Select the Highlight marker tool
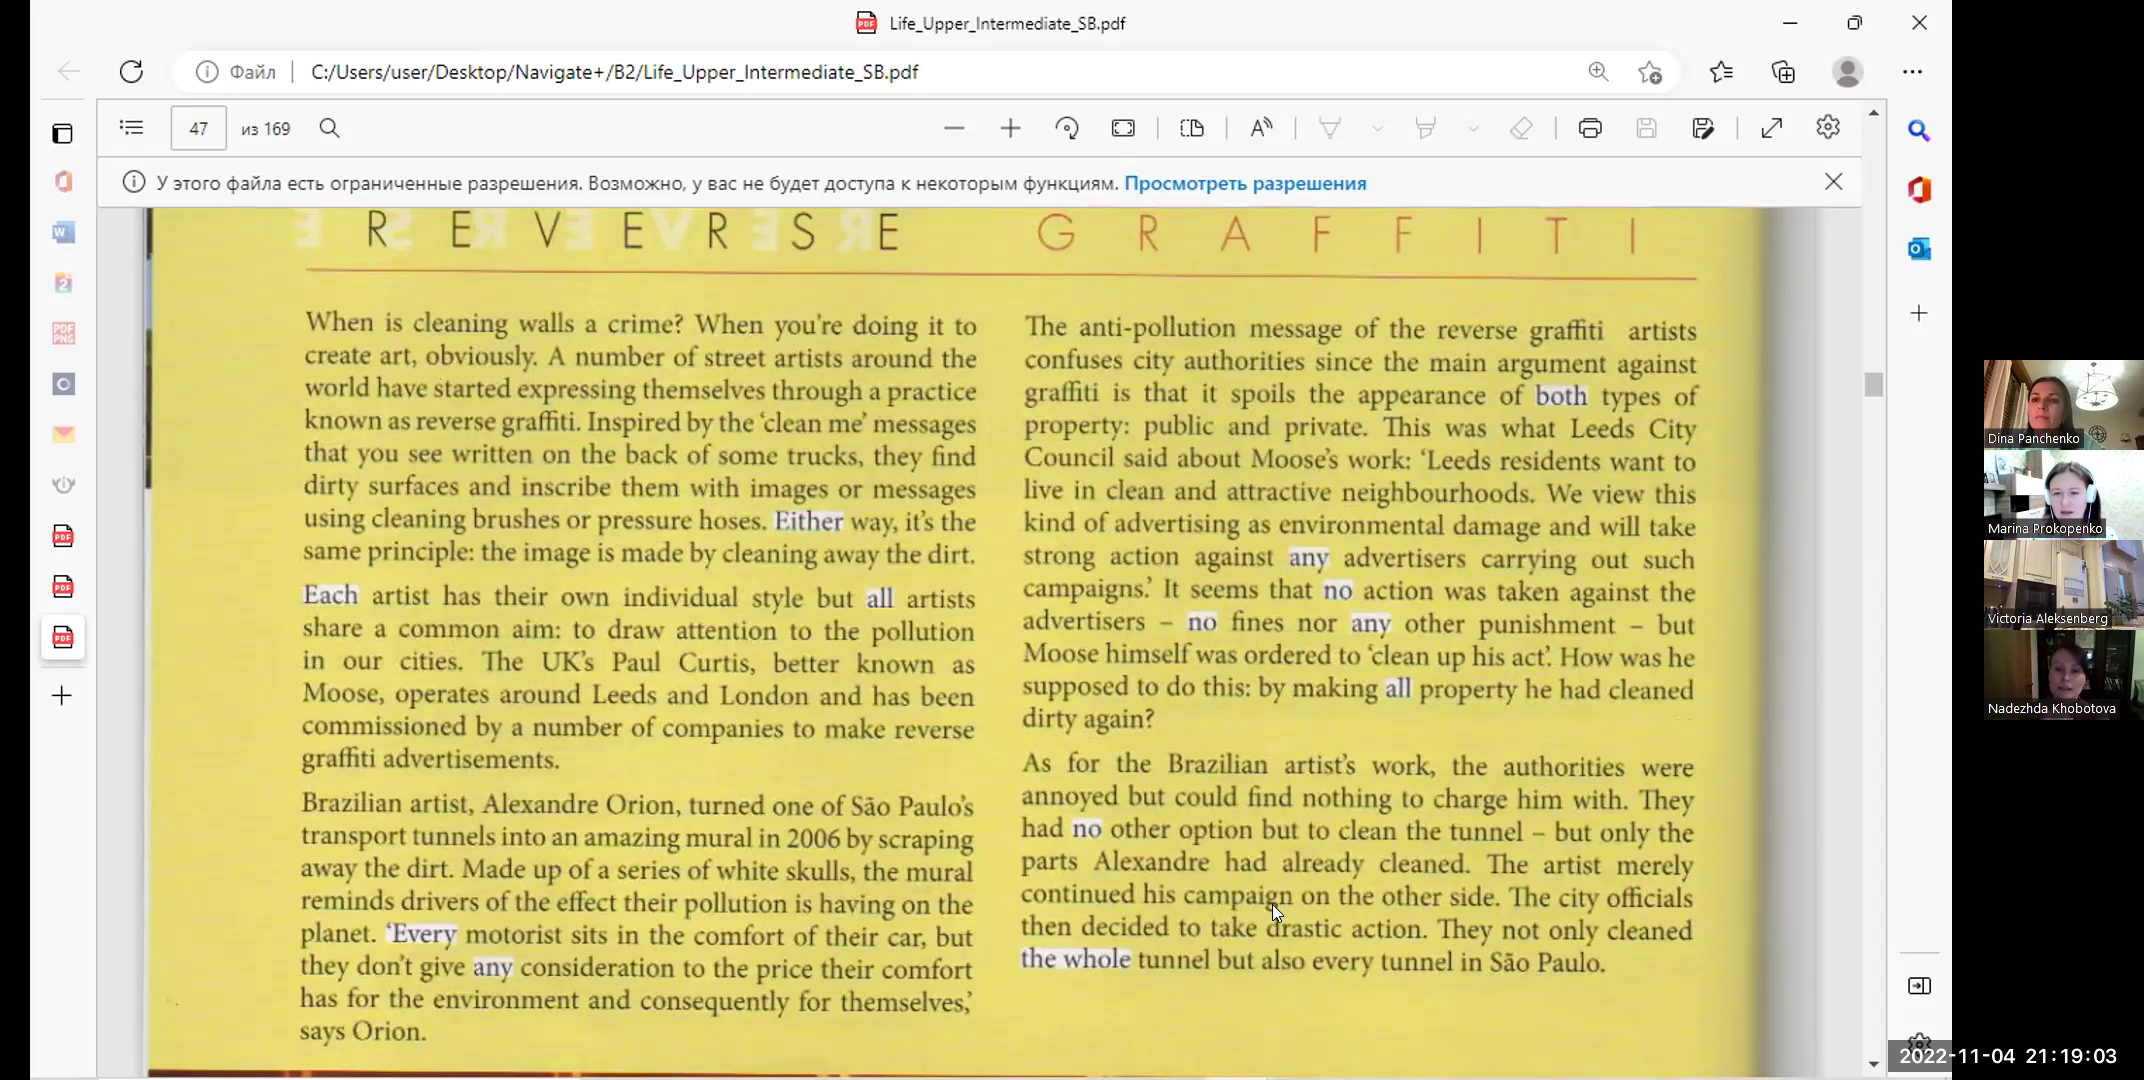This screenshot has height=1080, width=2144. coord(1425,128)
